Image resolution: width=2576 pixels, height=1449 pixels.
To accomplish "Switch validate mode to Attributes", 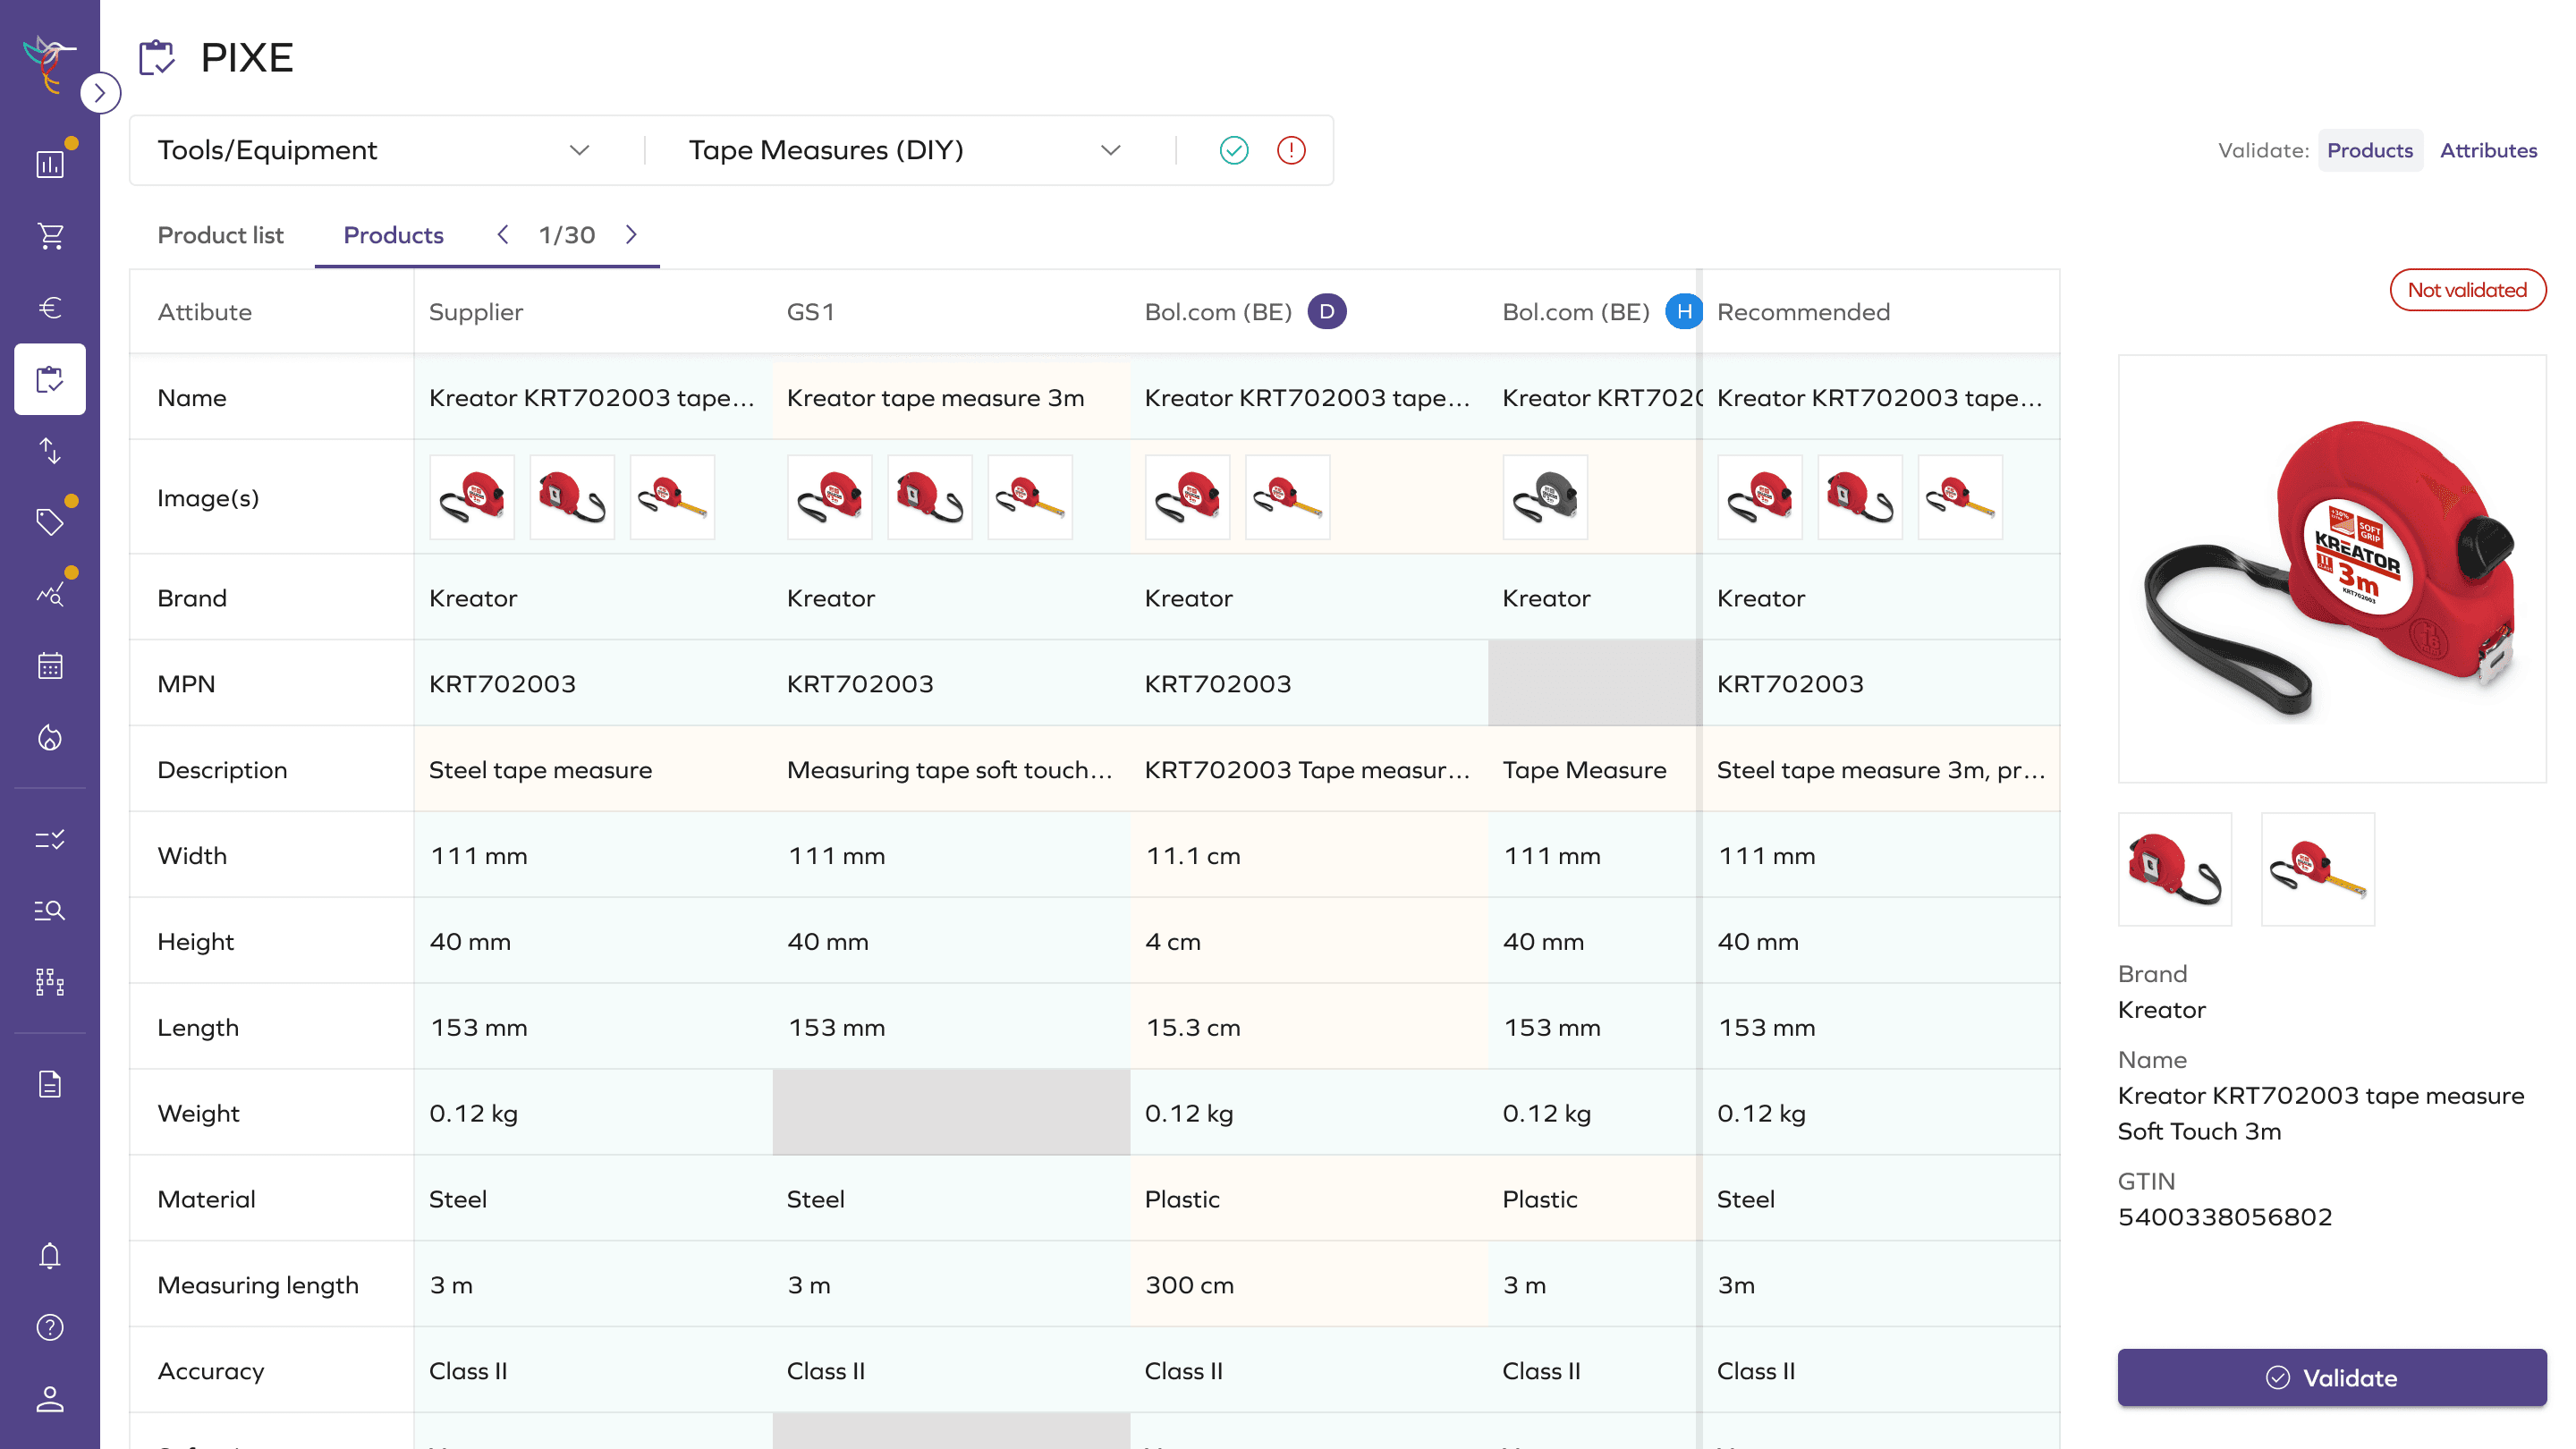I will coord(2488,150).
